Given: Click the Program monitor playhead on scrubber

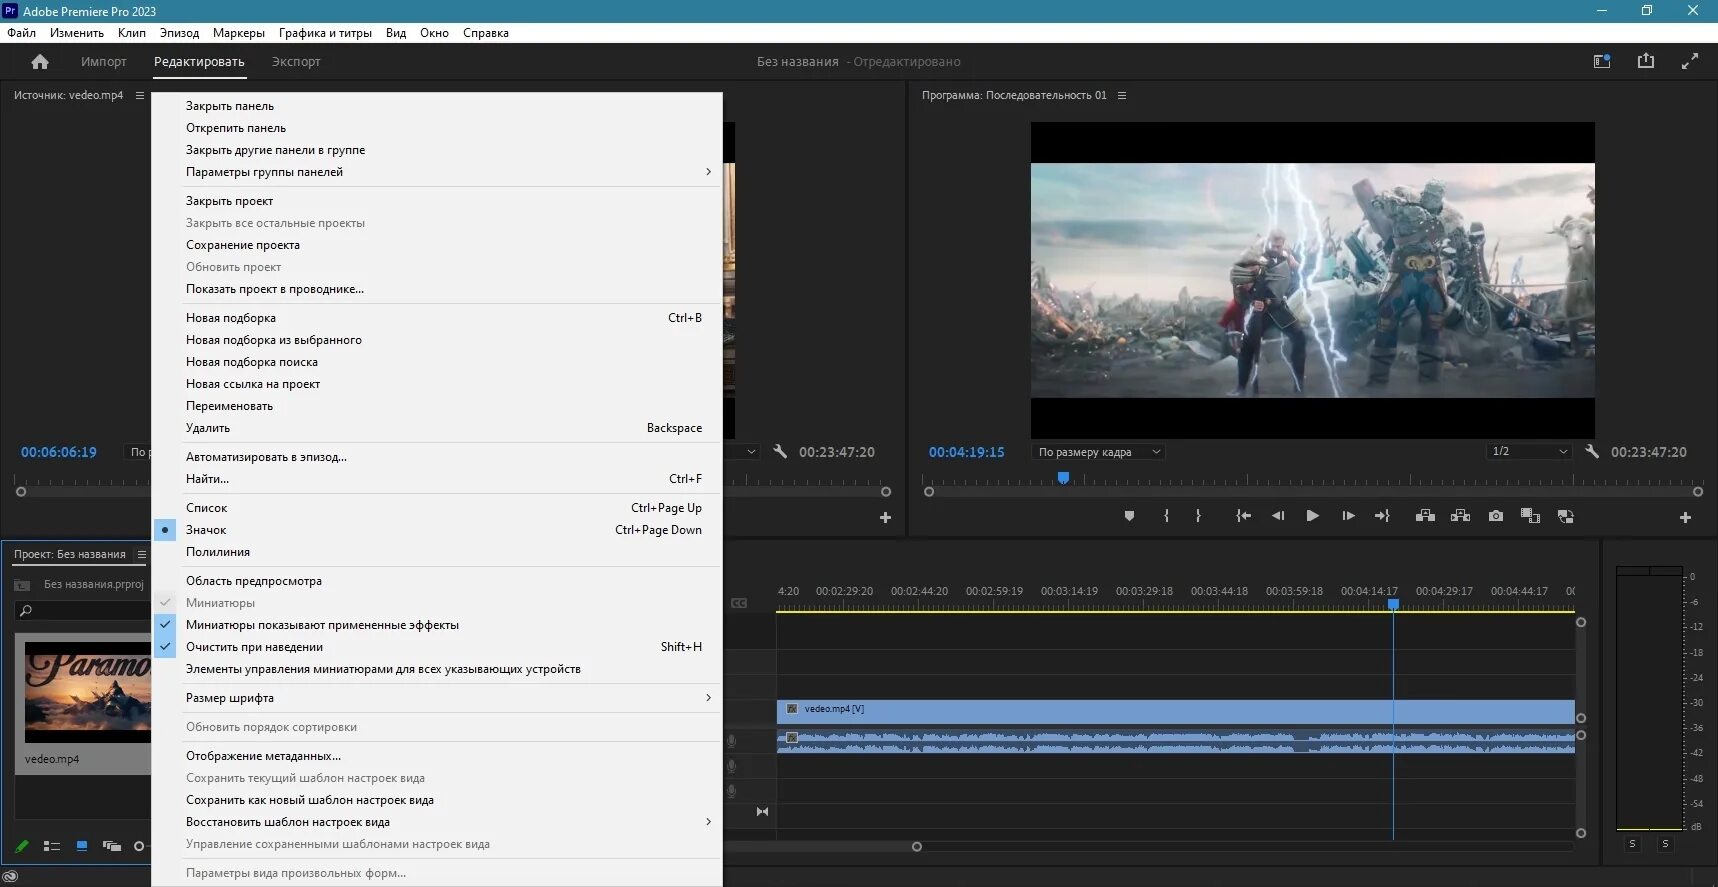Looking at the screenshot, I should click(x=1063, y=479).
